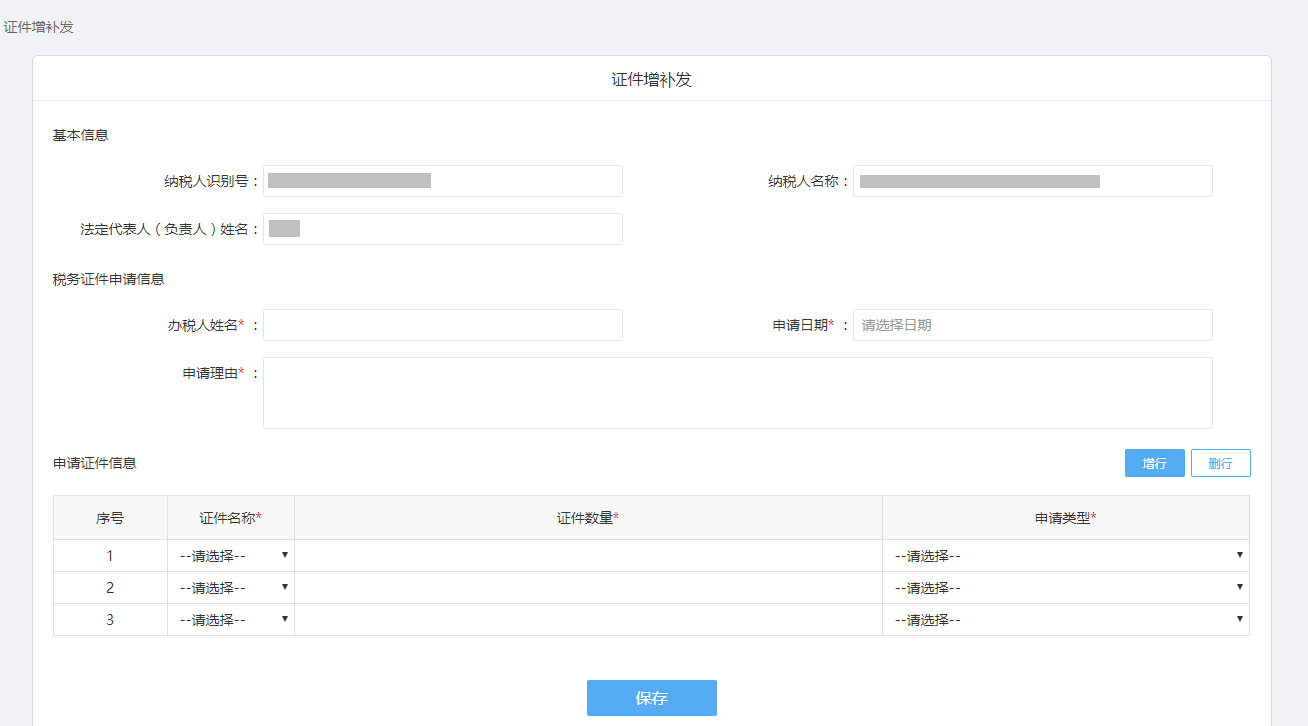Click the 纳税人名称 field

coord(1032,181)
